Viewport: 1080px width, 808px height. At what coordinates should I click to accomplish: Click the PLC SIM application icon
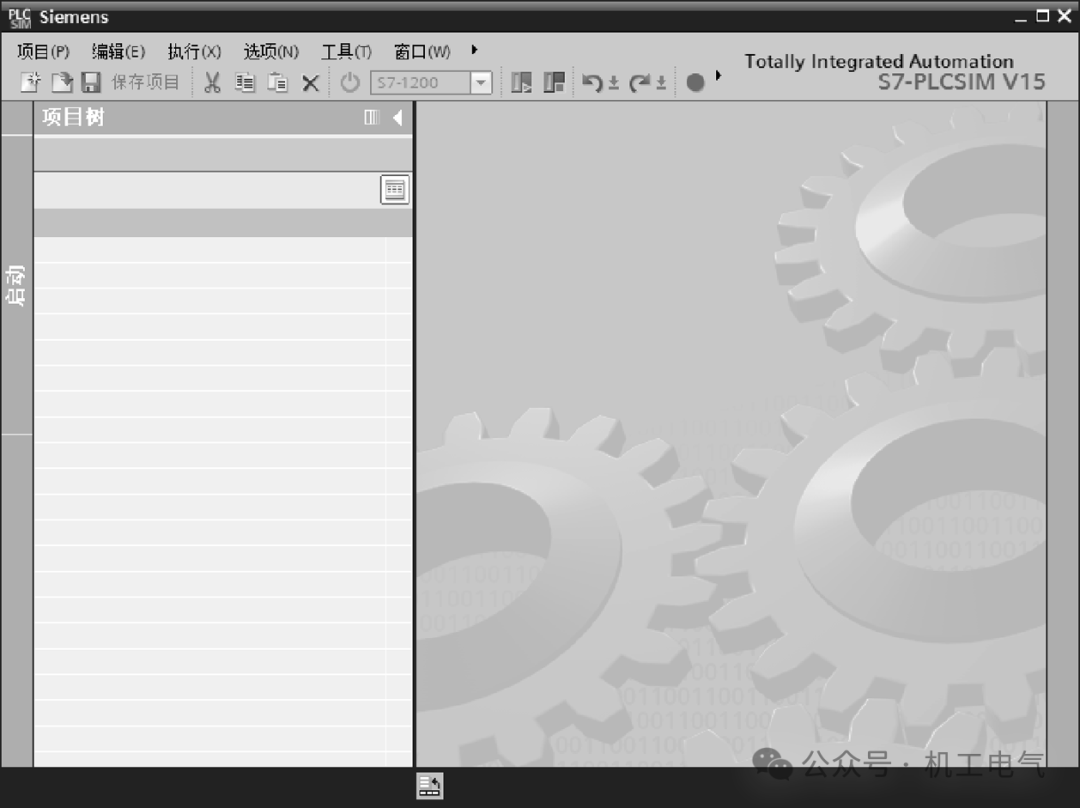point(19,19)
